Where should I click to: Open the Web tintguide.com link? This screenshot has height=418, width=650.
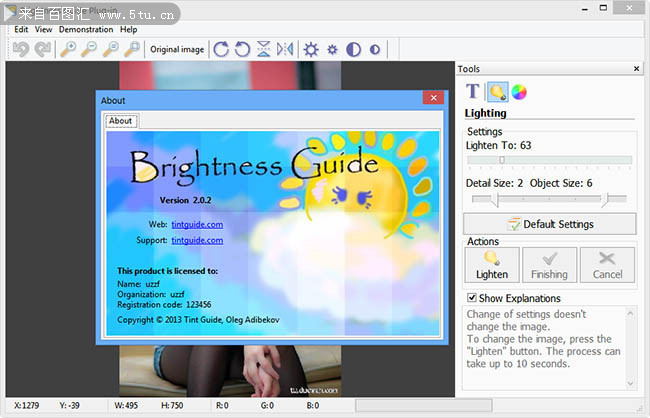click(197, 224)
